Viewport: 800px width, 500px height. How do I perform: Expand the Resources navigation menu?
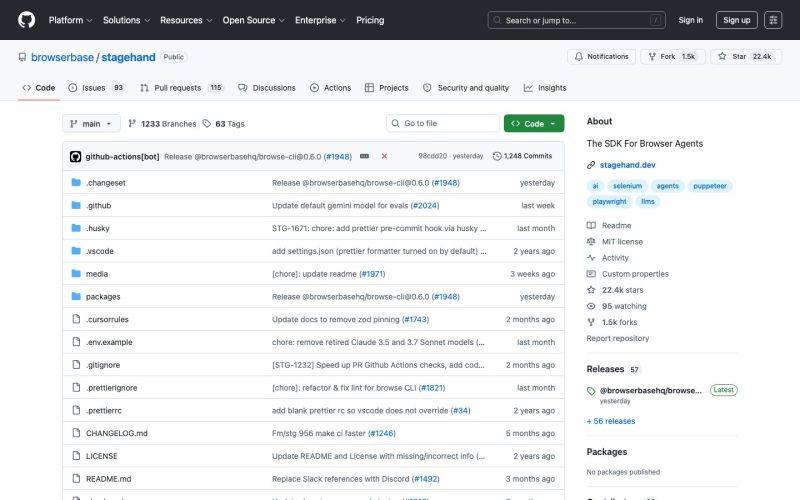click(186, 20)
